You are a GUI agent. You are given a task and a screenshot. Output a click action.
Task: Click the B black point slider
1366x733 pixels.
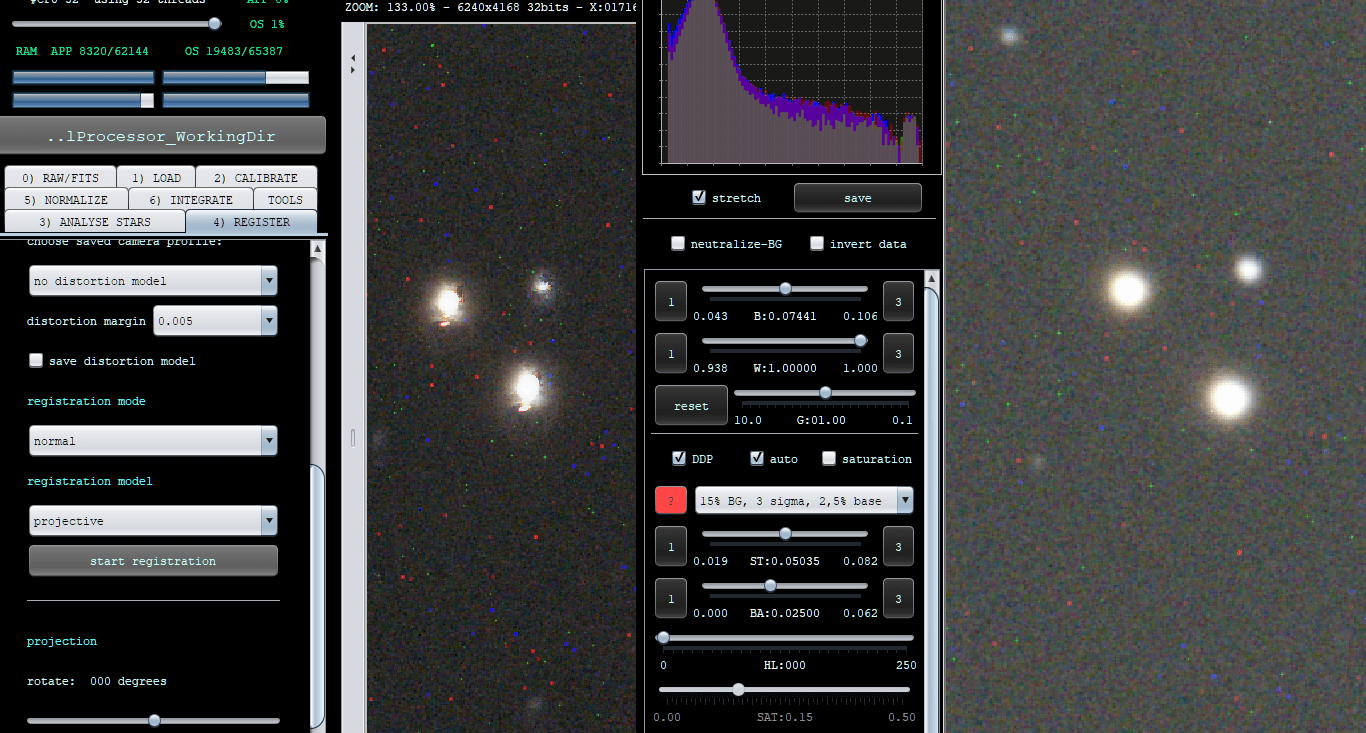pyautogui.click(x=785, y=288)
